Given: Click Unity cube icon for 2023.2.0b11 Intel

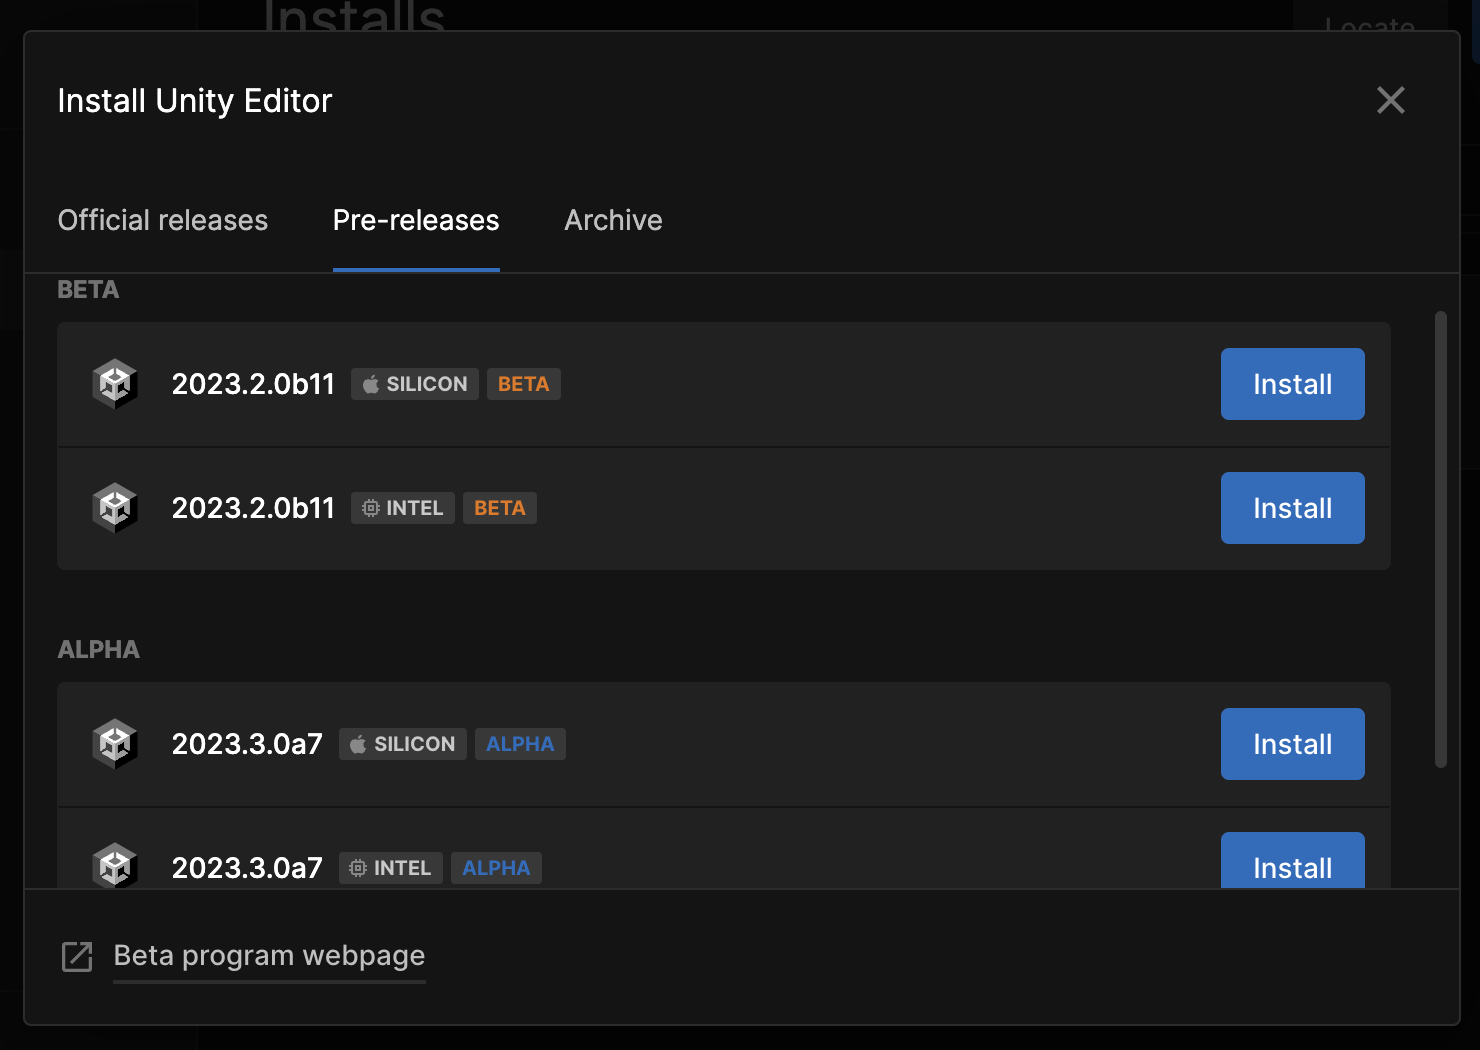Looking at the screenshot, I should coord(115,508).
